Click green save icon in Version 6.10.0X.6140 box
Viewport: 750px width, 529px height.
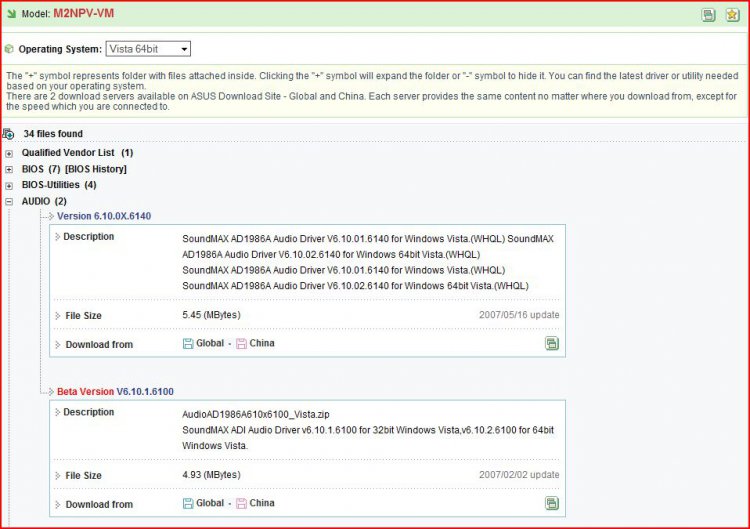click(x=552, y=343)
